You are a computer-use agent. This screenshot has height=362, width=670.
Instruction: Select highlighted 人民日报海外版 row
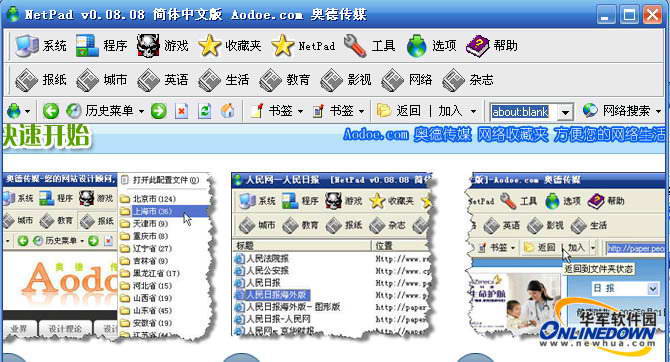point(272,295)
